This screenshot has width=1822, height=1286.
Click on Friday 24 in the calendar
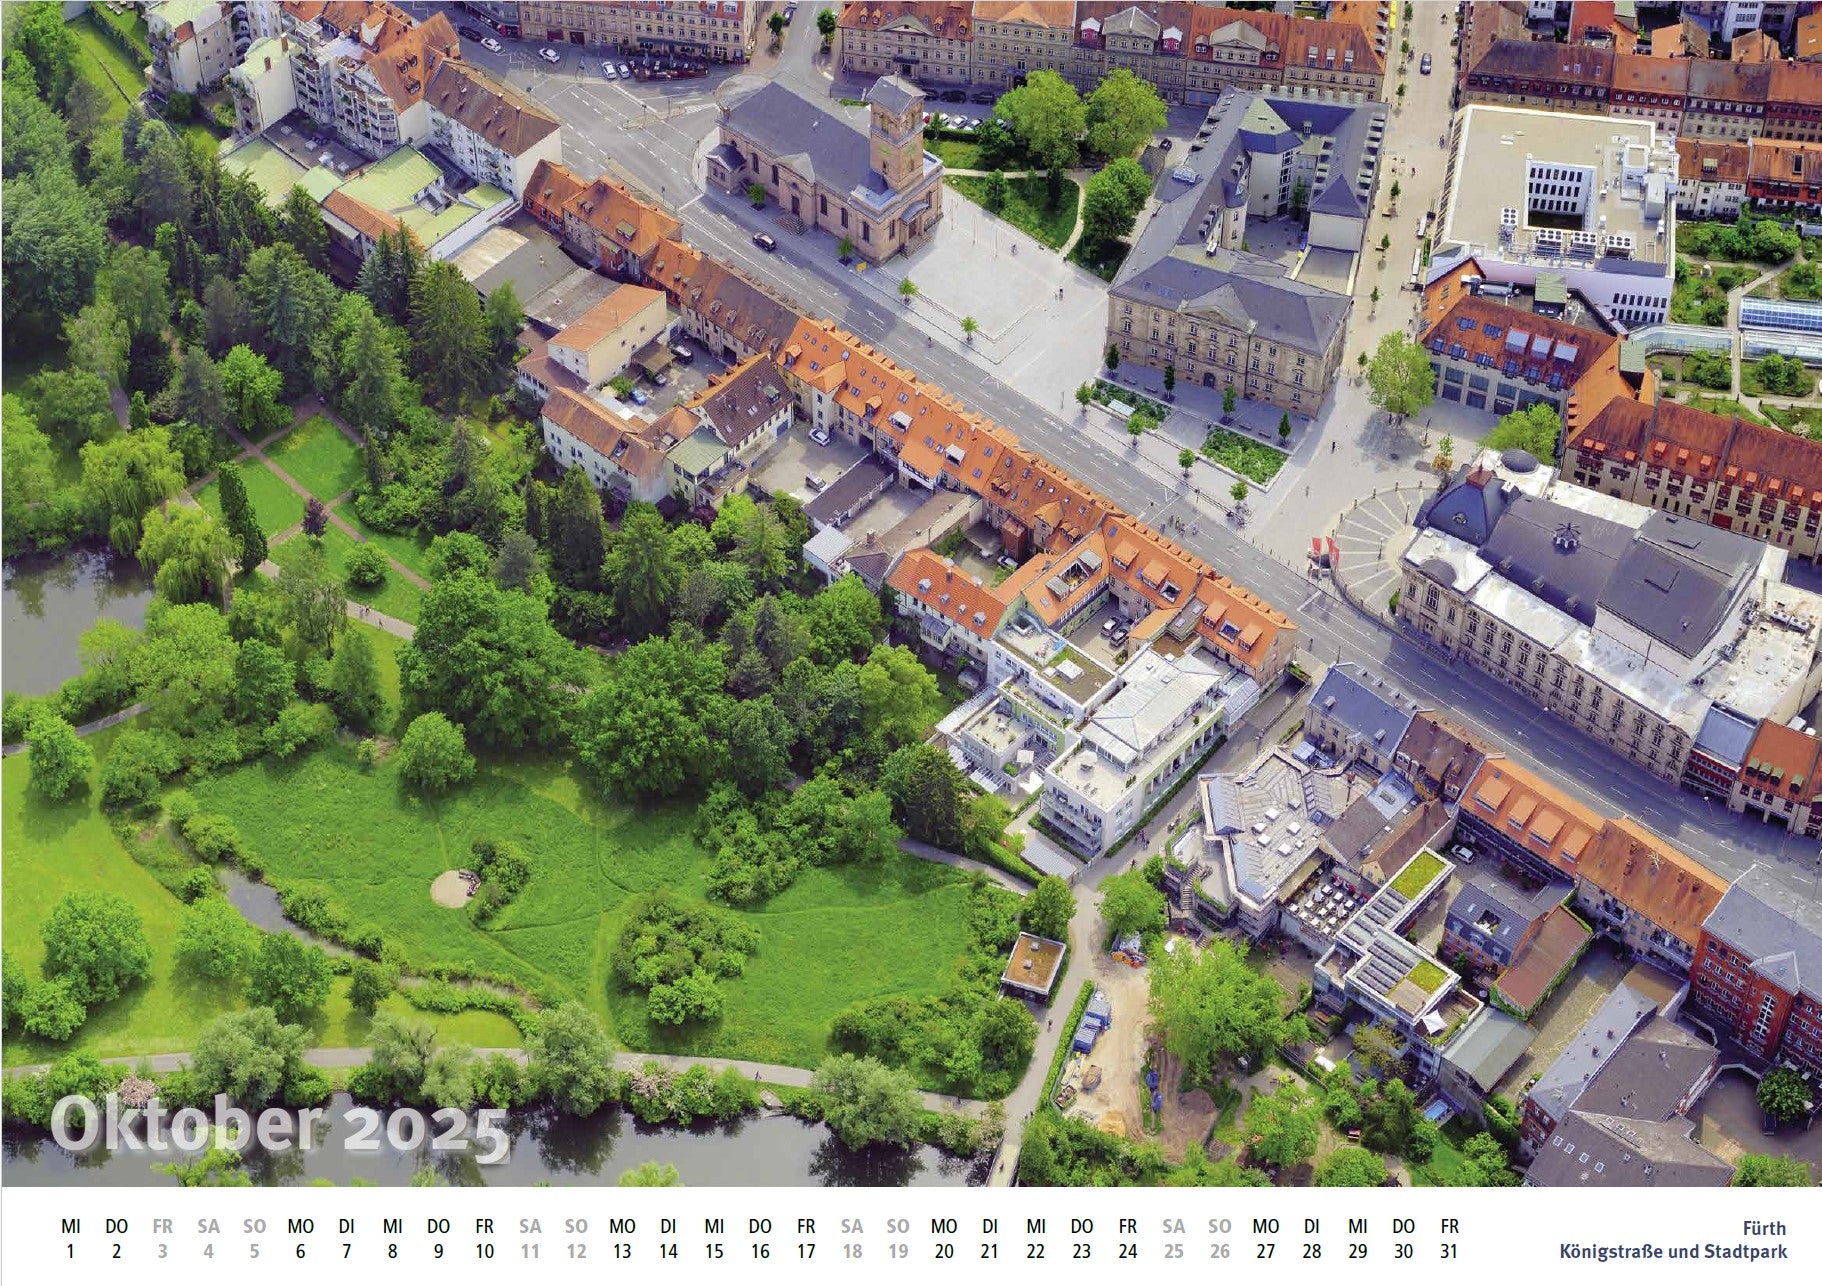[1128, 1239]
